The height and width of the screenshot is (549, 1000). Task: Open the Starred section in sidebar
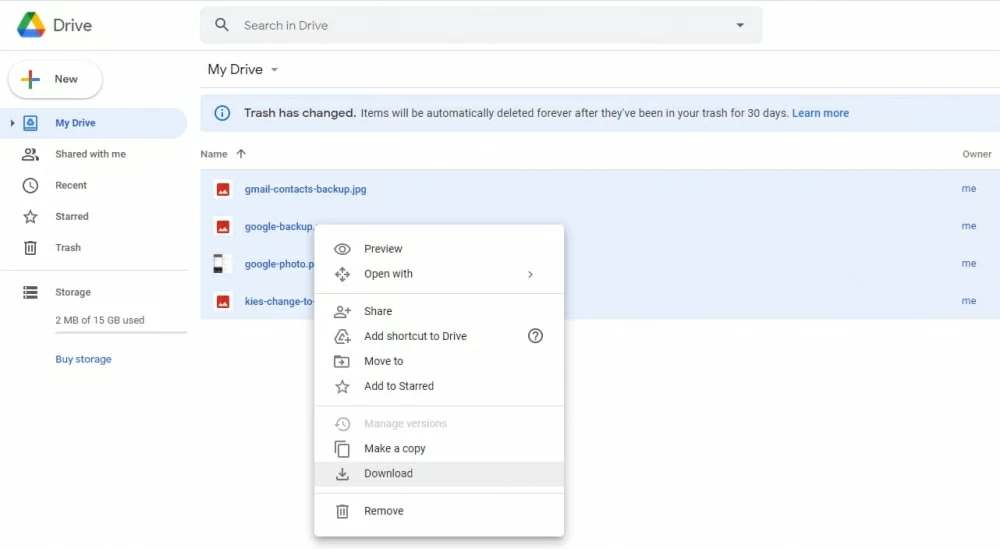click(x=71, y=216)
